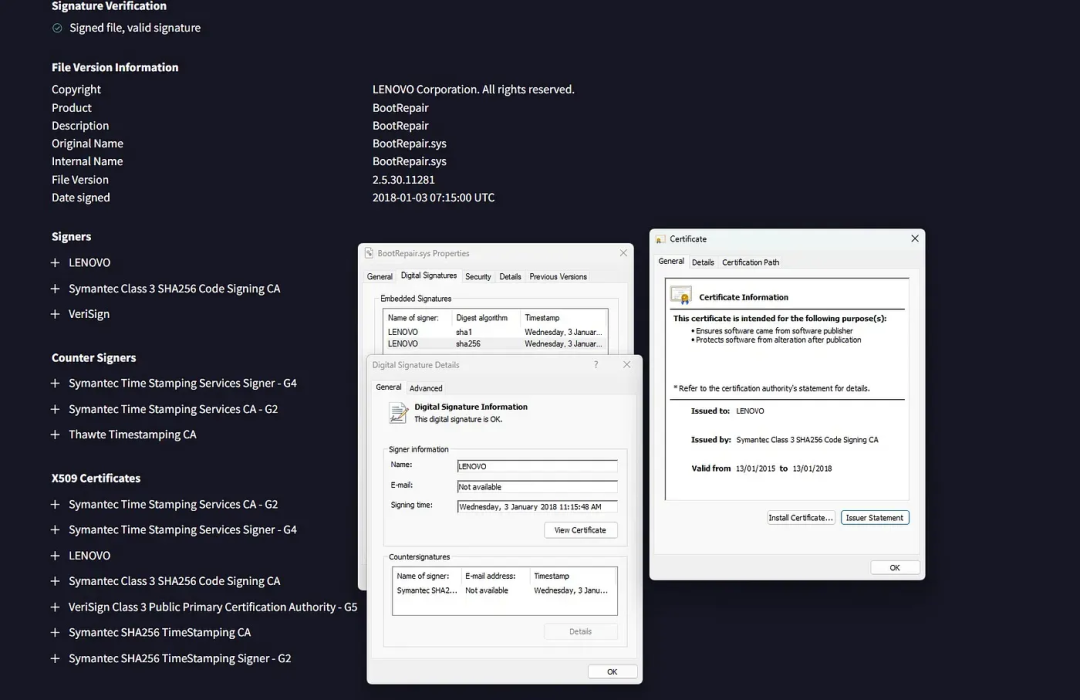Expand Symantec Time Stamping Services CA - G2 under Counter Signers
The height and width of the screenshot is (700, 1080).
click(x=55, y=409)
